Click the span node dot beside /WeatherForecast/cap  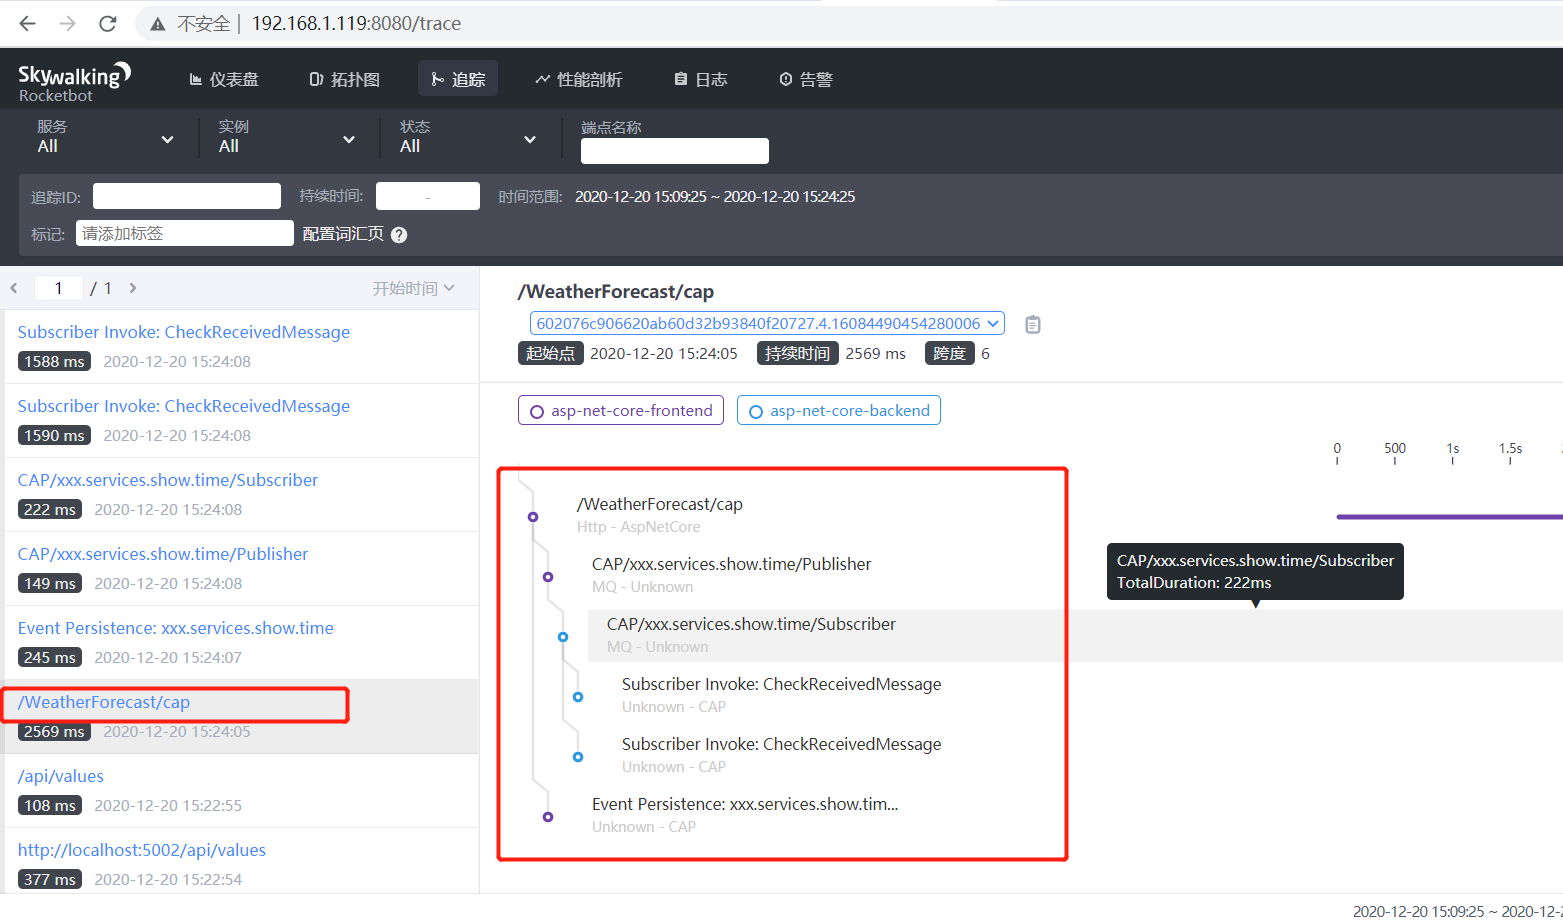[x=531, y=516]
